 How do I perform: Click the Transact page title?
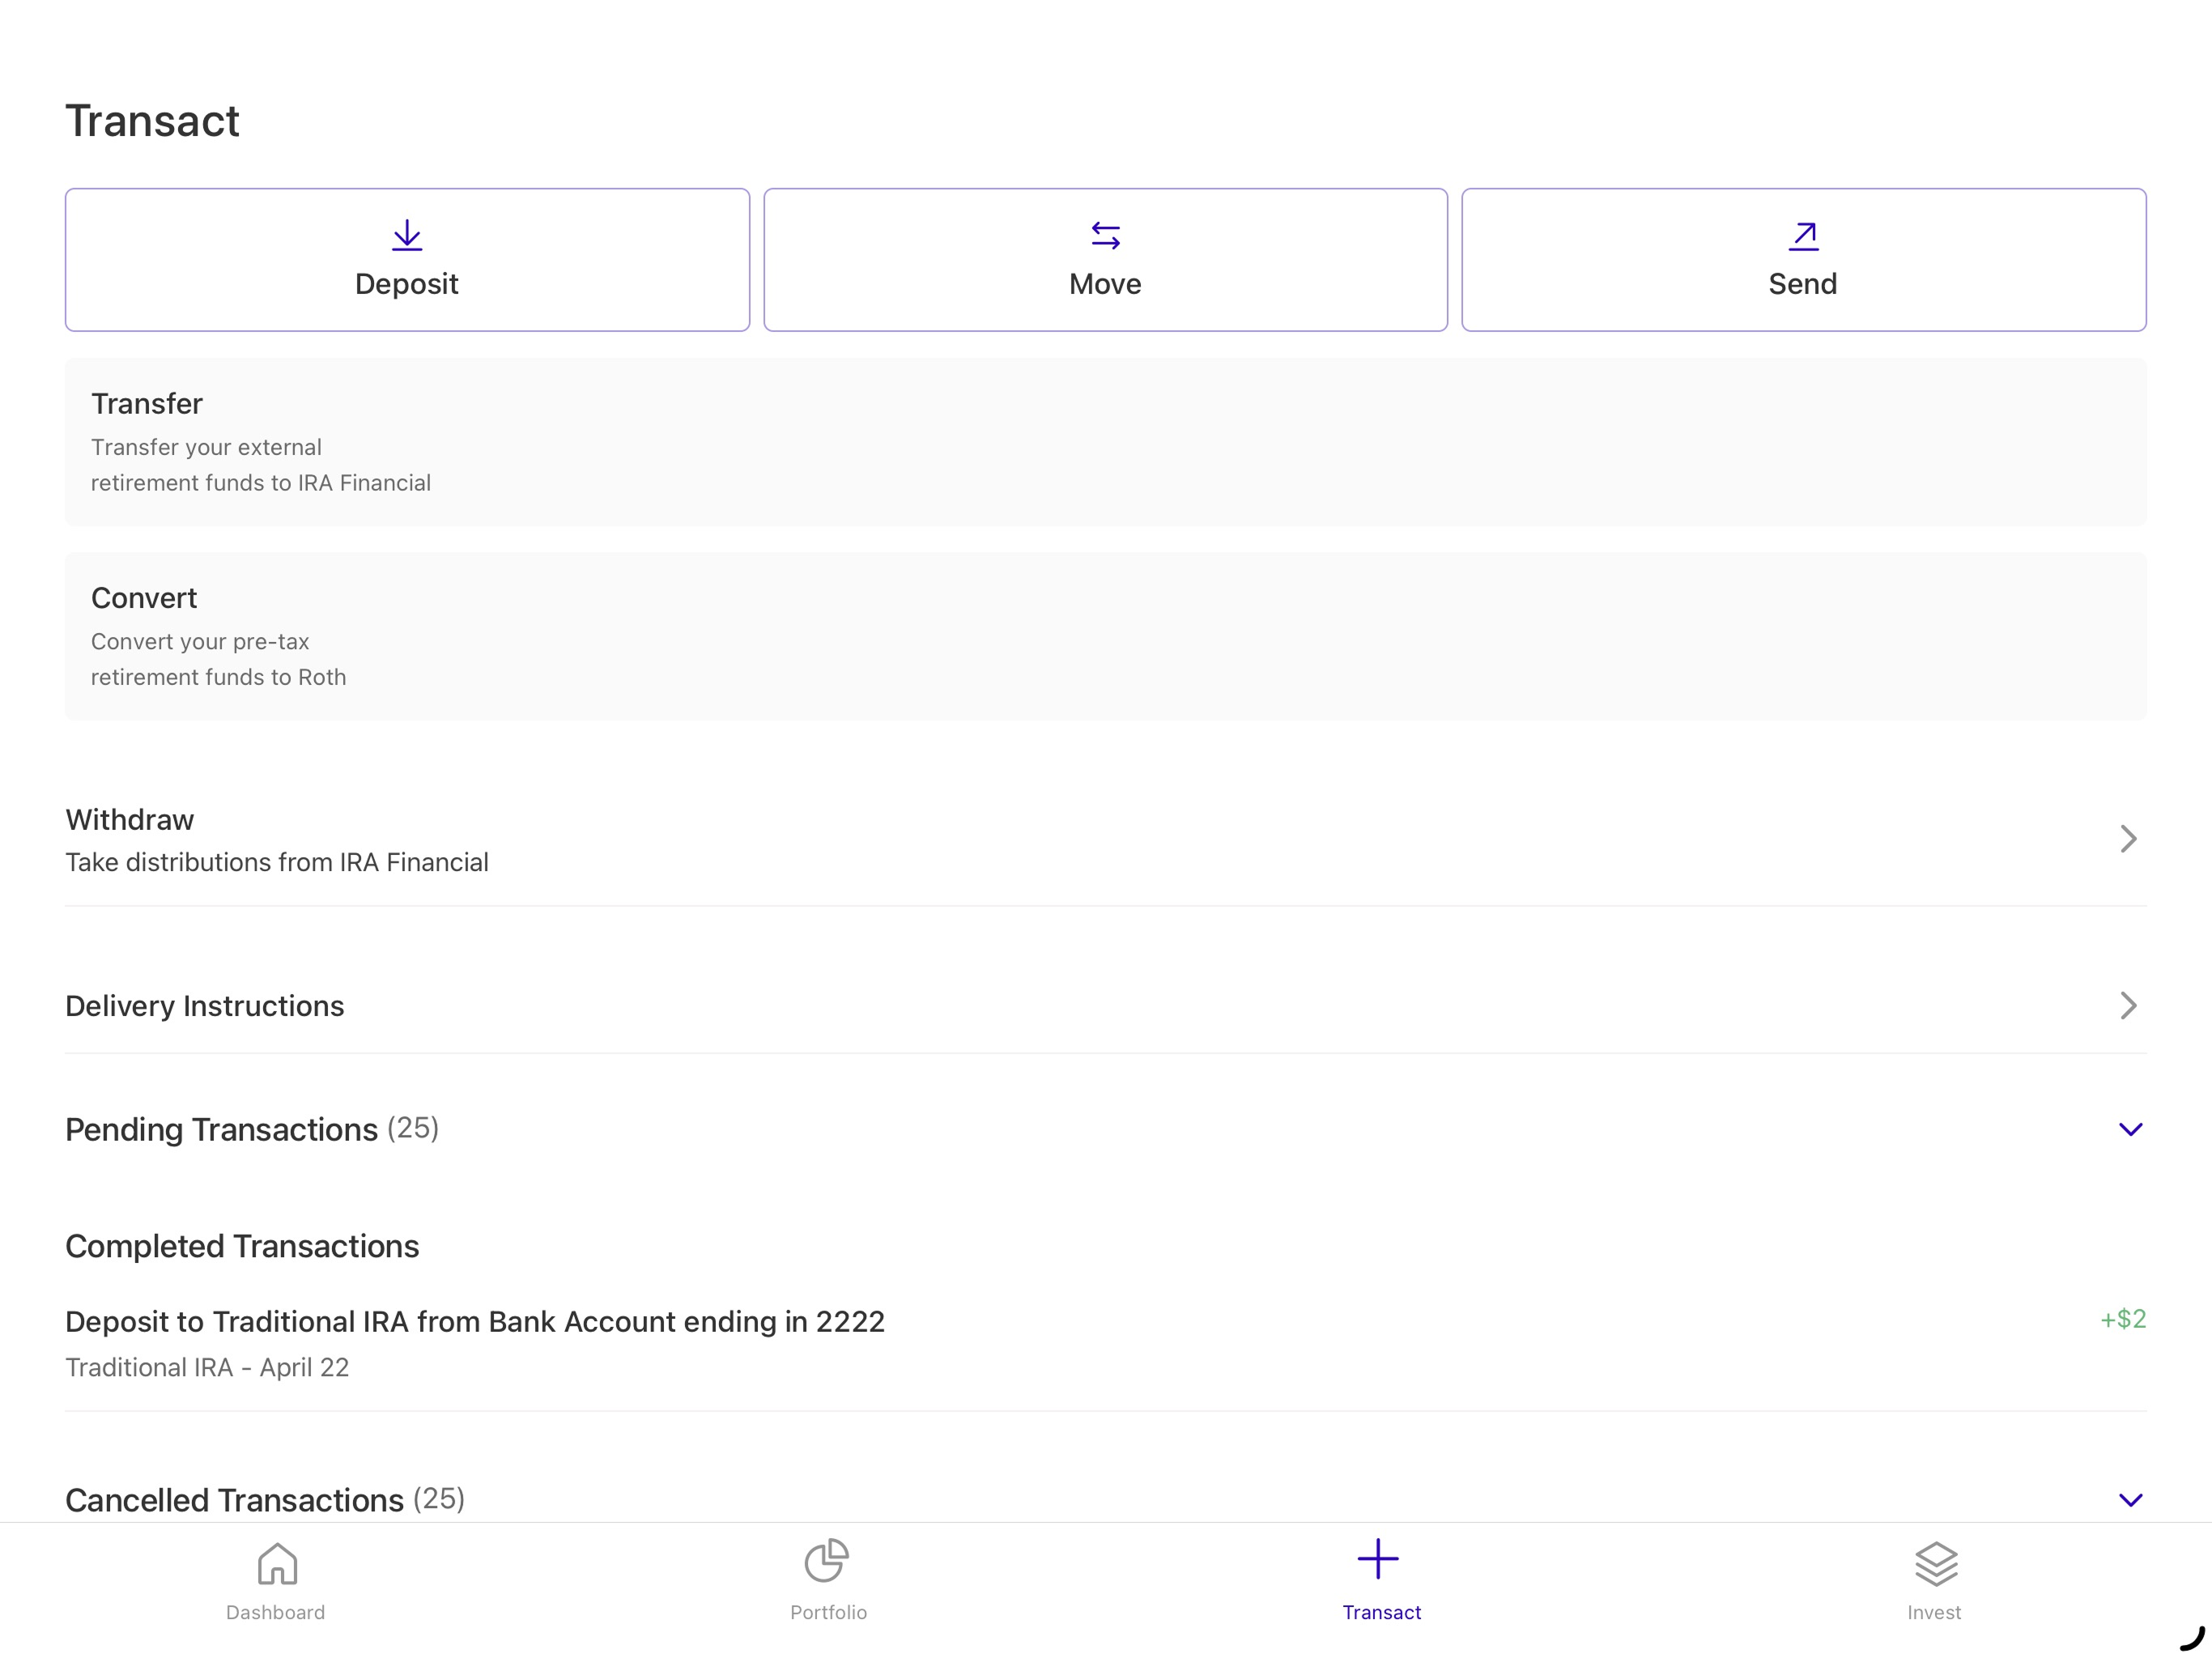pyautogui.click(x=152, y=121)
